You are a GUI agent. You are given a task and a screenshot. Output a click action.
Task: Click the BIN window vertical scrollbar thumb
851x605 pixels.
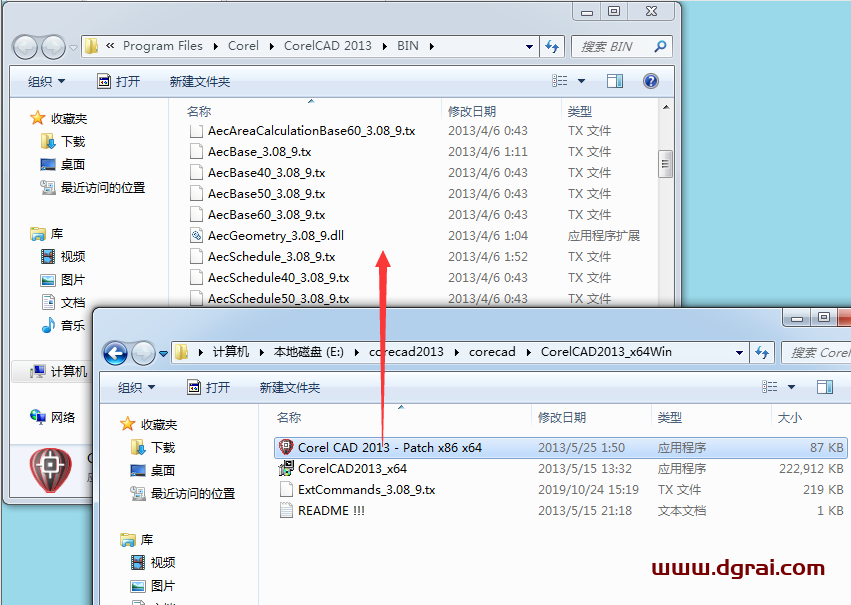point(665,164)
